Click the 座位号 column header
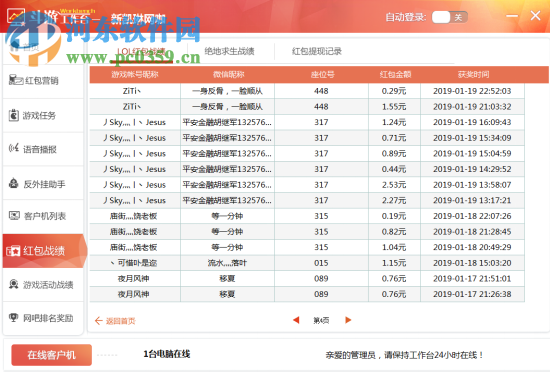This screenshot has width=550, height=375. (322, 74)
